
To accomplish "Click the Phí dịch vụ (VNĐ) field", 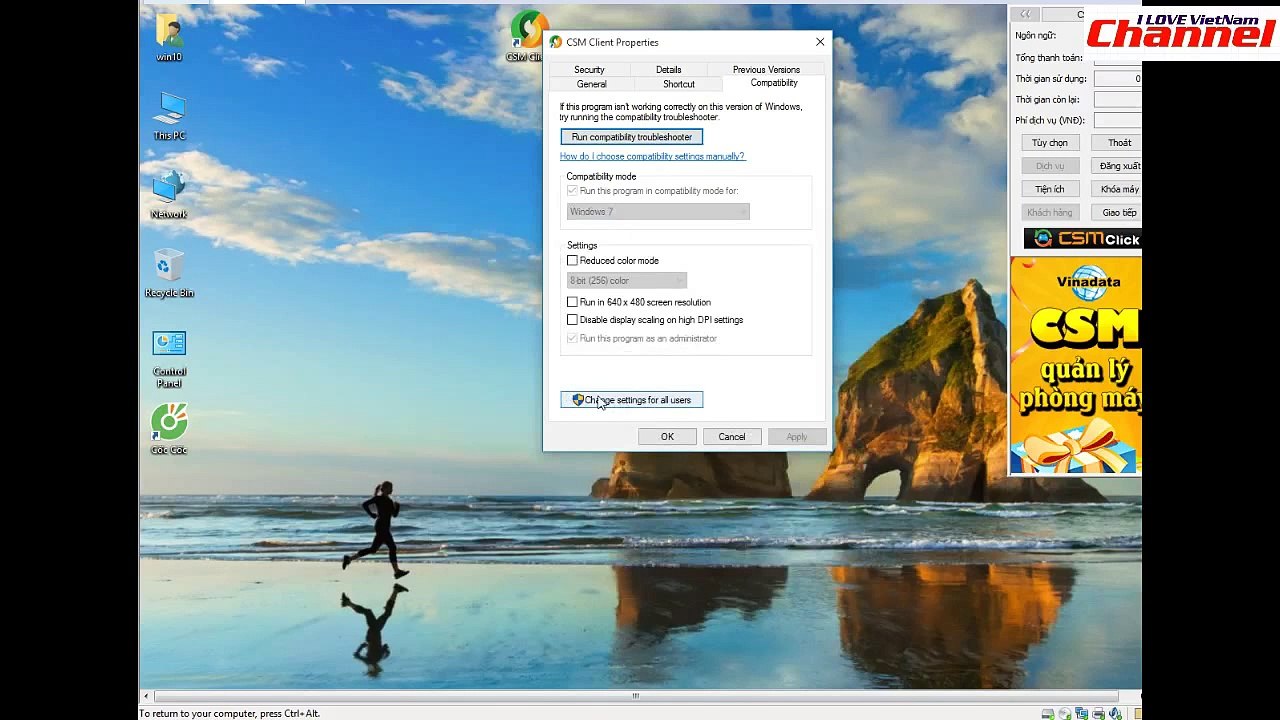I will coord(1117,120).
